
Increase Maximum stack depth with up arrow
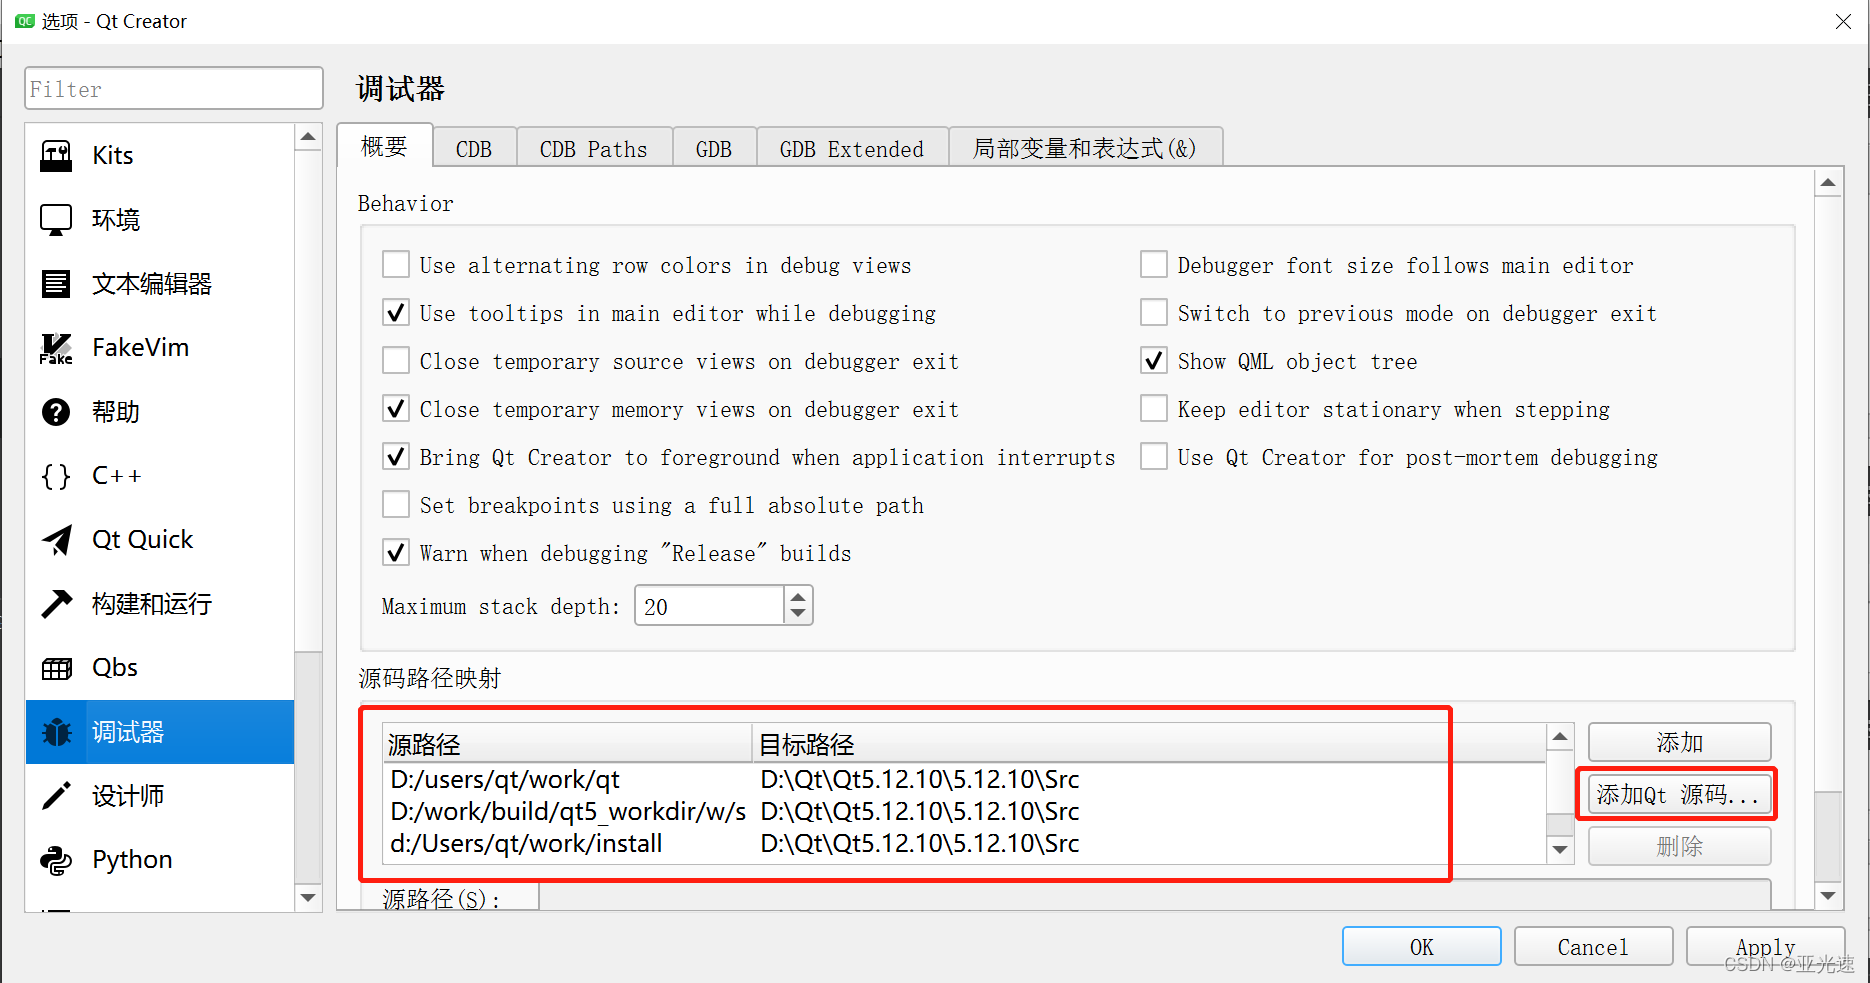(x=797, y=596)
